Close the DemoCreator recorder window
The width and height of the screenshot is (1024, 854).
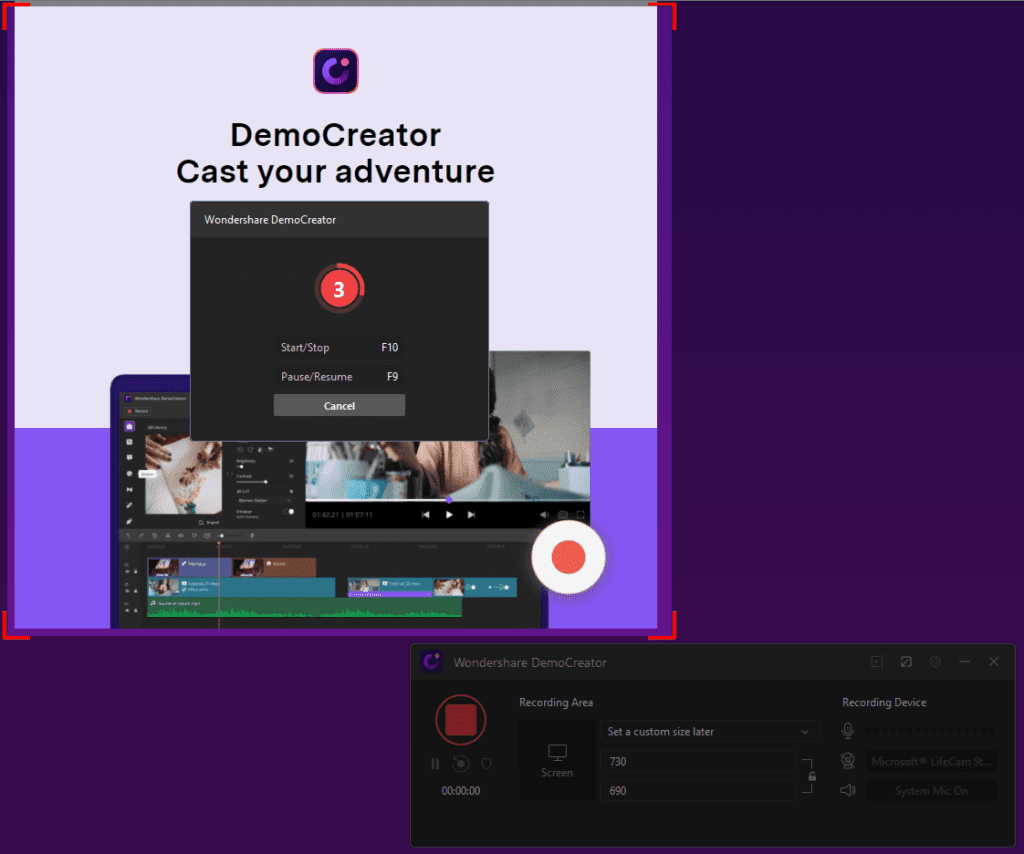tap(994, 662)
